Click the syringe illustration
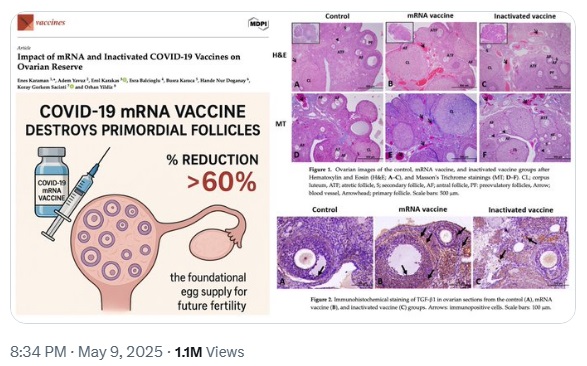Image resolution: width=587 pixels, height=366 pixels. (77, 193)
